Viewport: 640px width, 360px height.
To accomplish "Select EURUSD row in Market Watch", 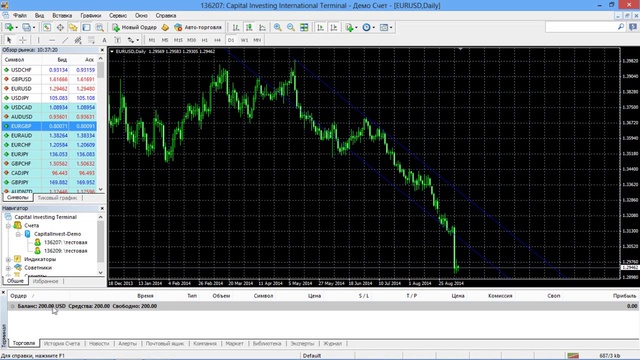I will coord(49,89).
